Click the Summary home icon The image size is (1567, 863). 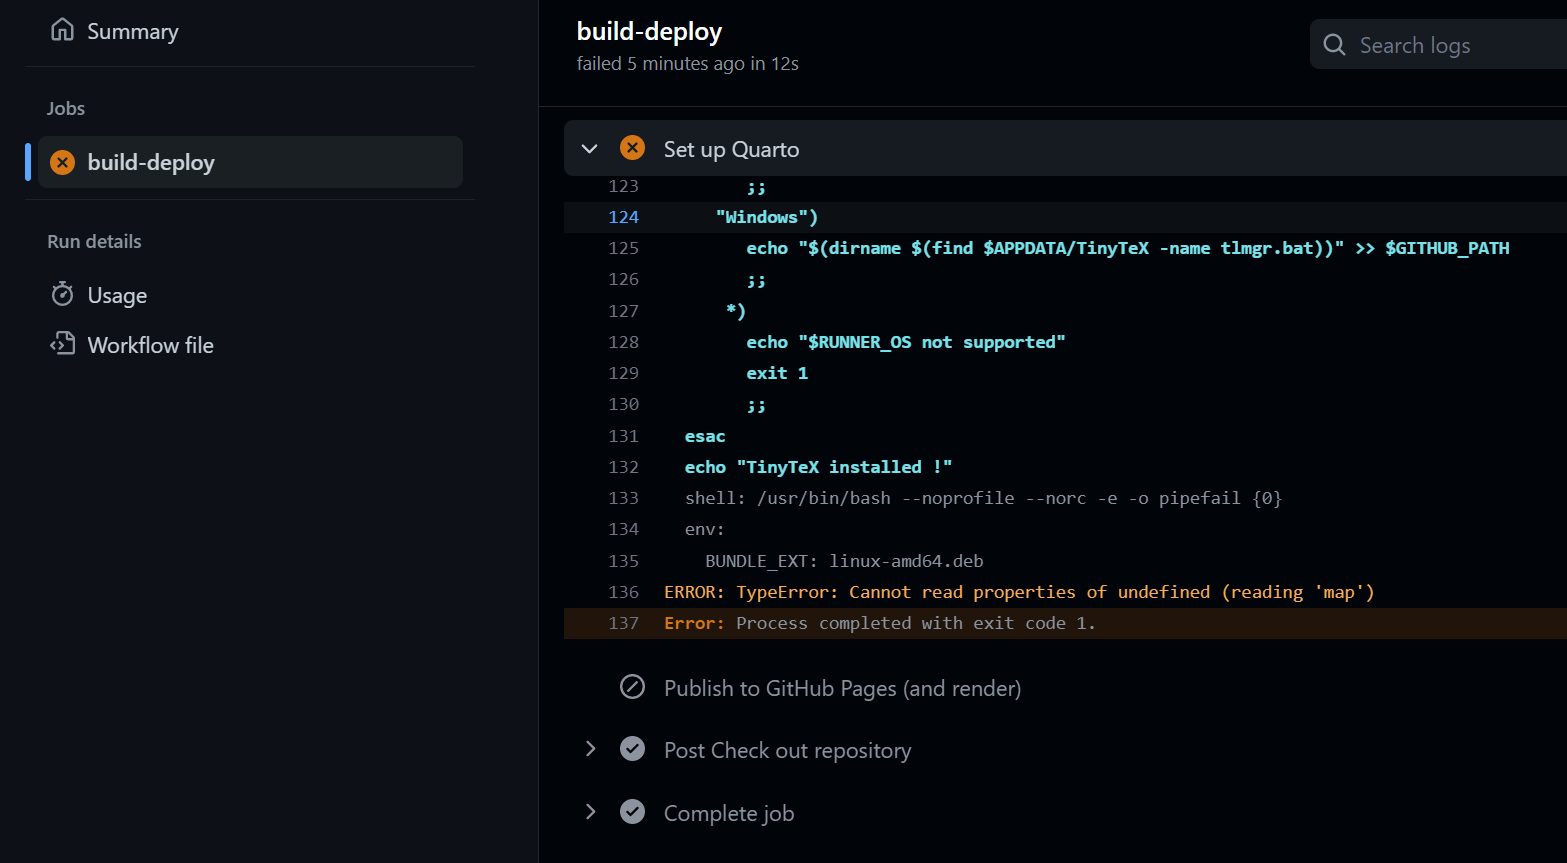click(x=62, y=30)
